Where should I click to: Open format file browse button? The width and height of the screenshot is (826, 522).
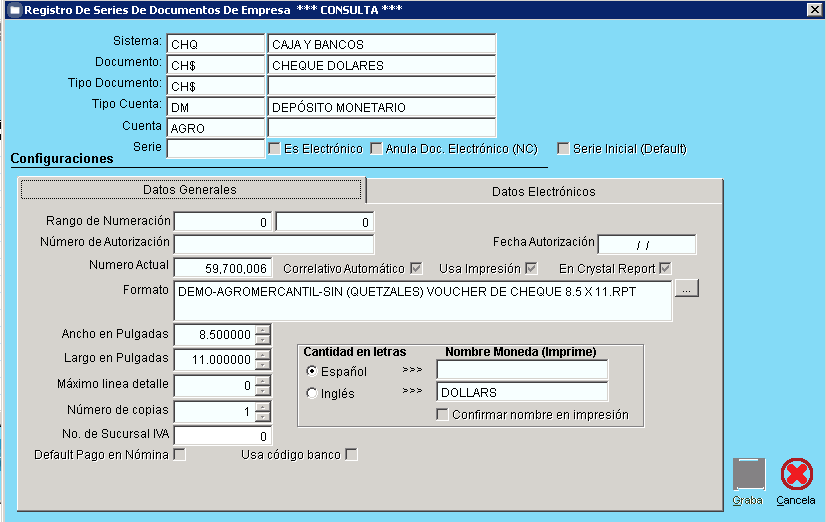pyautogui.click(x=687, y=289)
